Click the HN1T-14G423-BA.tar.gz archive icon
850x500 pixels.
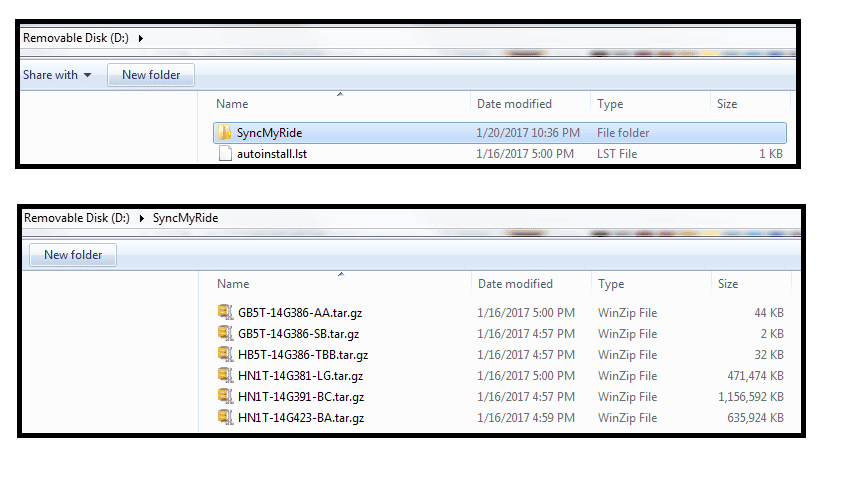pos(226,417)
